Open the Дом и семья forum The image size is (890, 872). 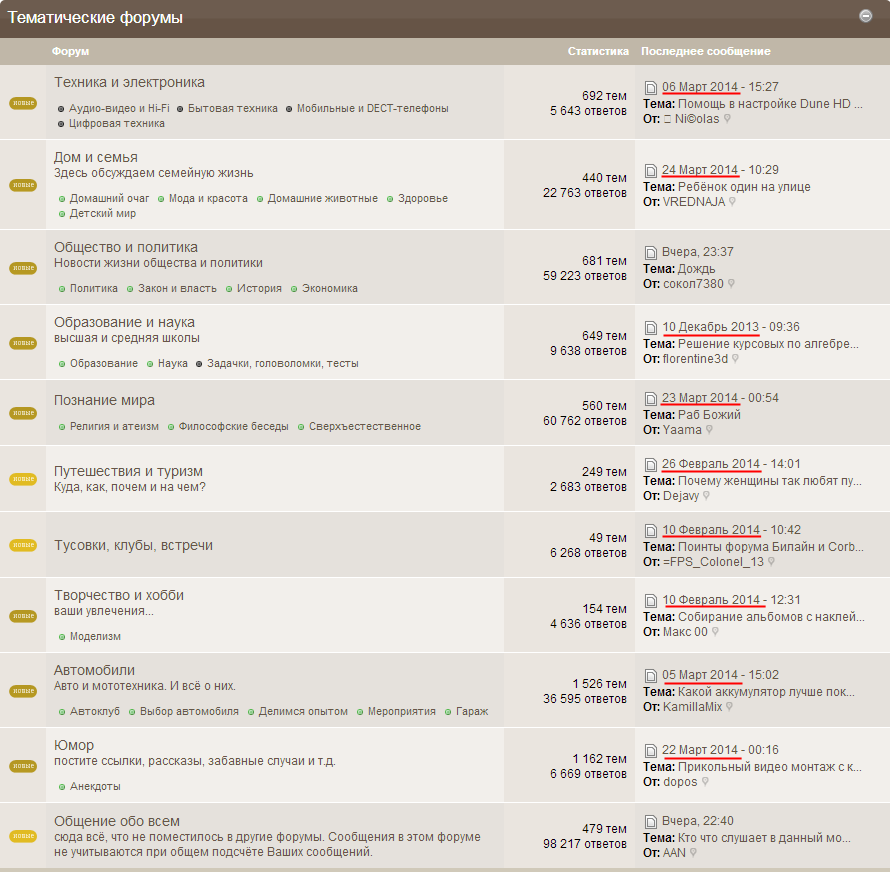click(95, 157)
